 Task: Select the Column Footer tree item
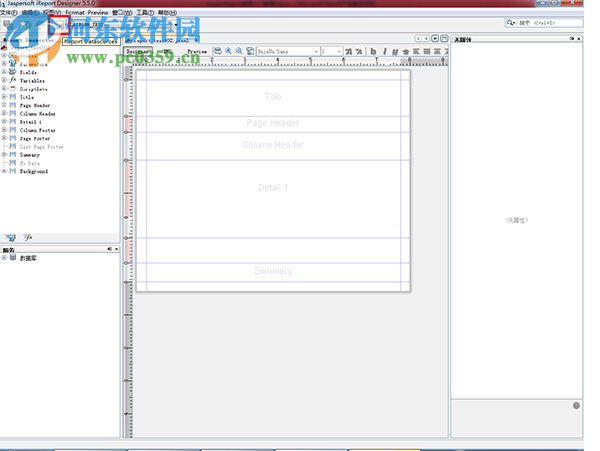38,130
